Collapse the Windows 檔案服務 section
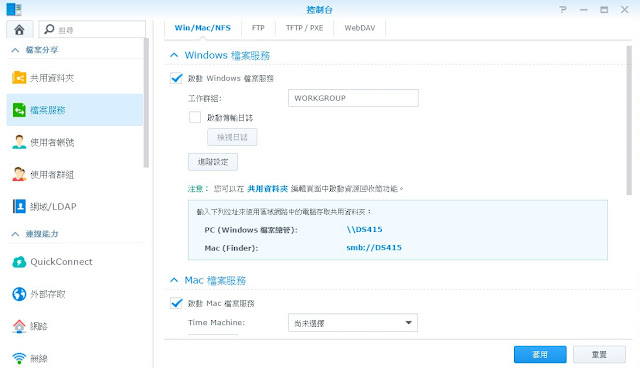The height and width of the screenshot is (368, 640). point(174,55)
